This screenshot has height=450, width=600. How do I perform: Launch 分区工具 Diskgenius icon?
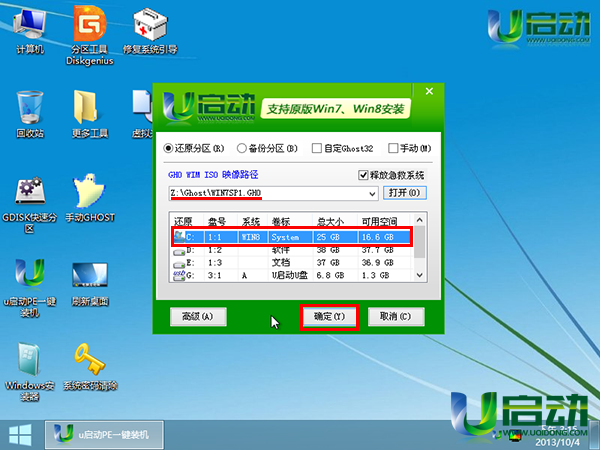pos(90,37)
